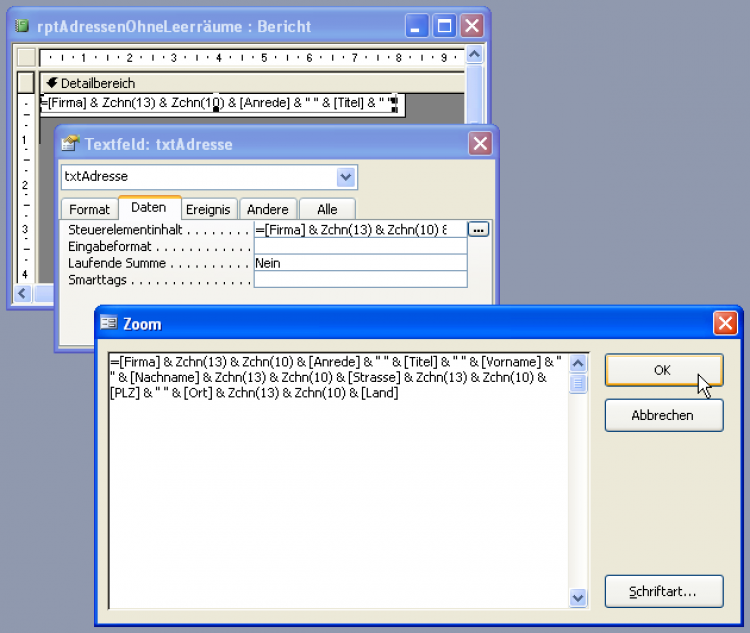Screen dimensions: 750x633
Task: Minimize the rptAdressenOhneLeerräume report window
Action: point(419,26)
